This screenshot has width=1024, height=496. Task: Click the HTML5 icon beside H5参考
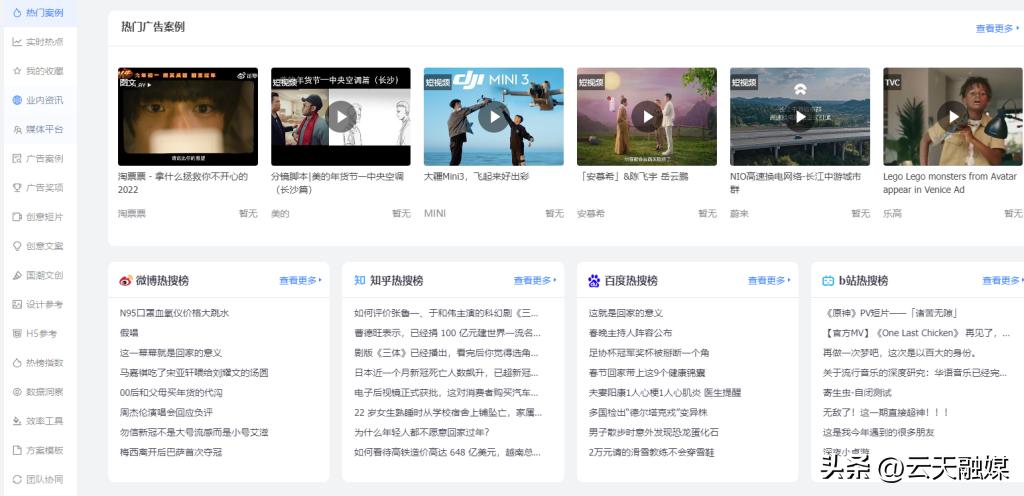17,333
